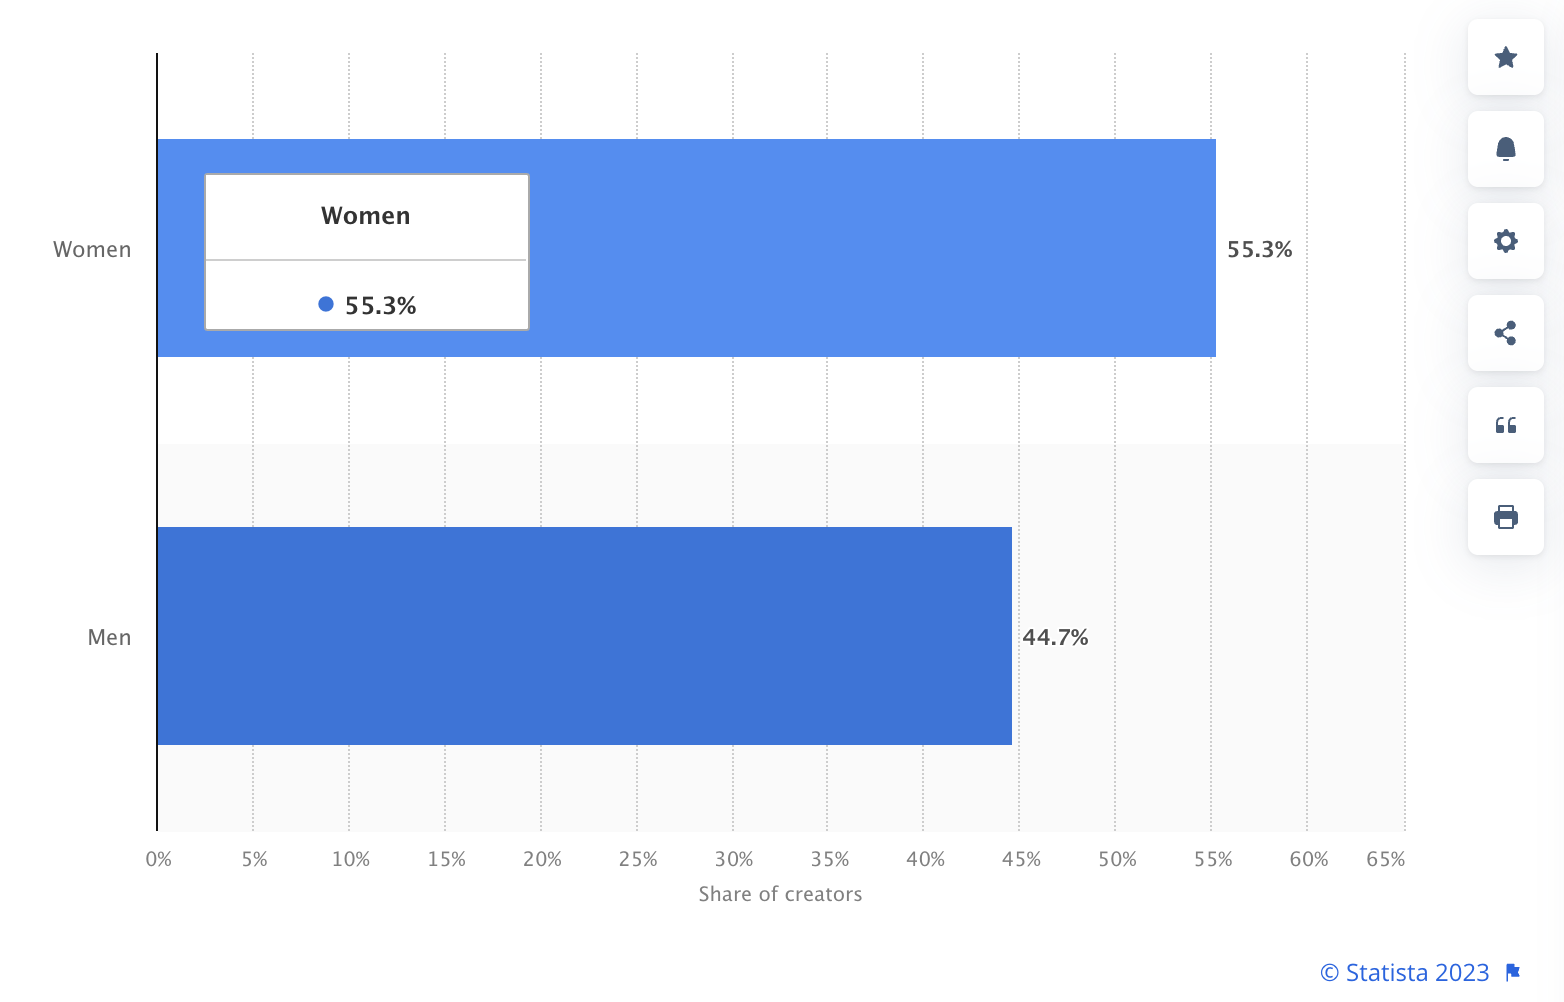Click the bell notification icon
Image resolution: width=1564 pixels, height=1002 pixels.
pos(1505,149)
